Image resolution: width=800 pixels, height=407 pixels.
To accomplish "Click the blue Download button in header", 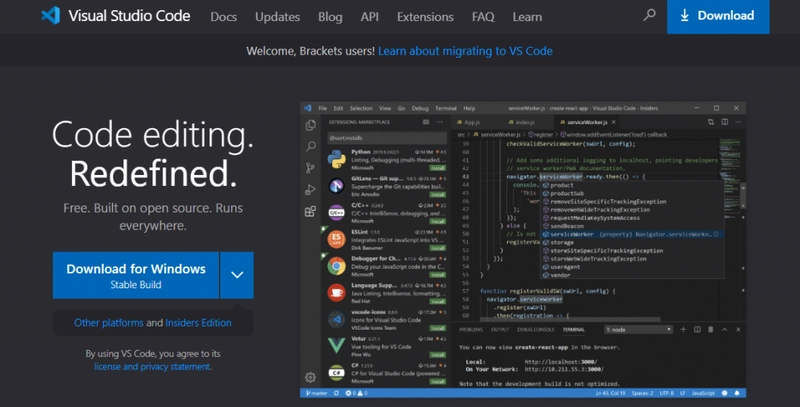I will click(717, 16).
